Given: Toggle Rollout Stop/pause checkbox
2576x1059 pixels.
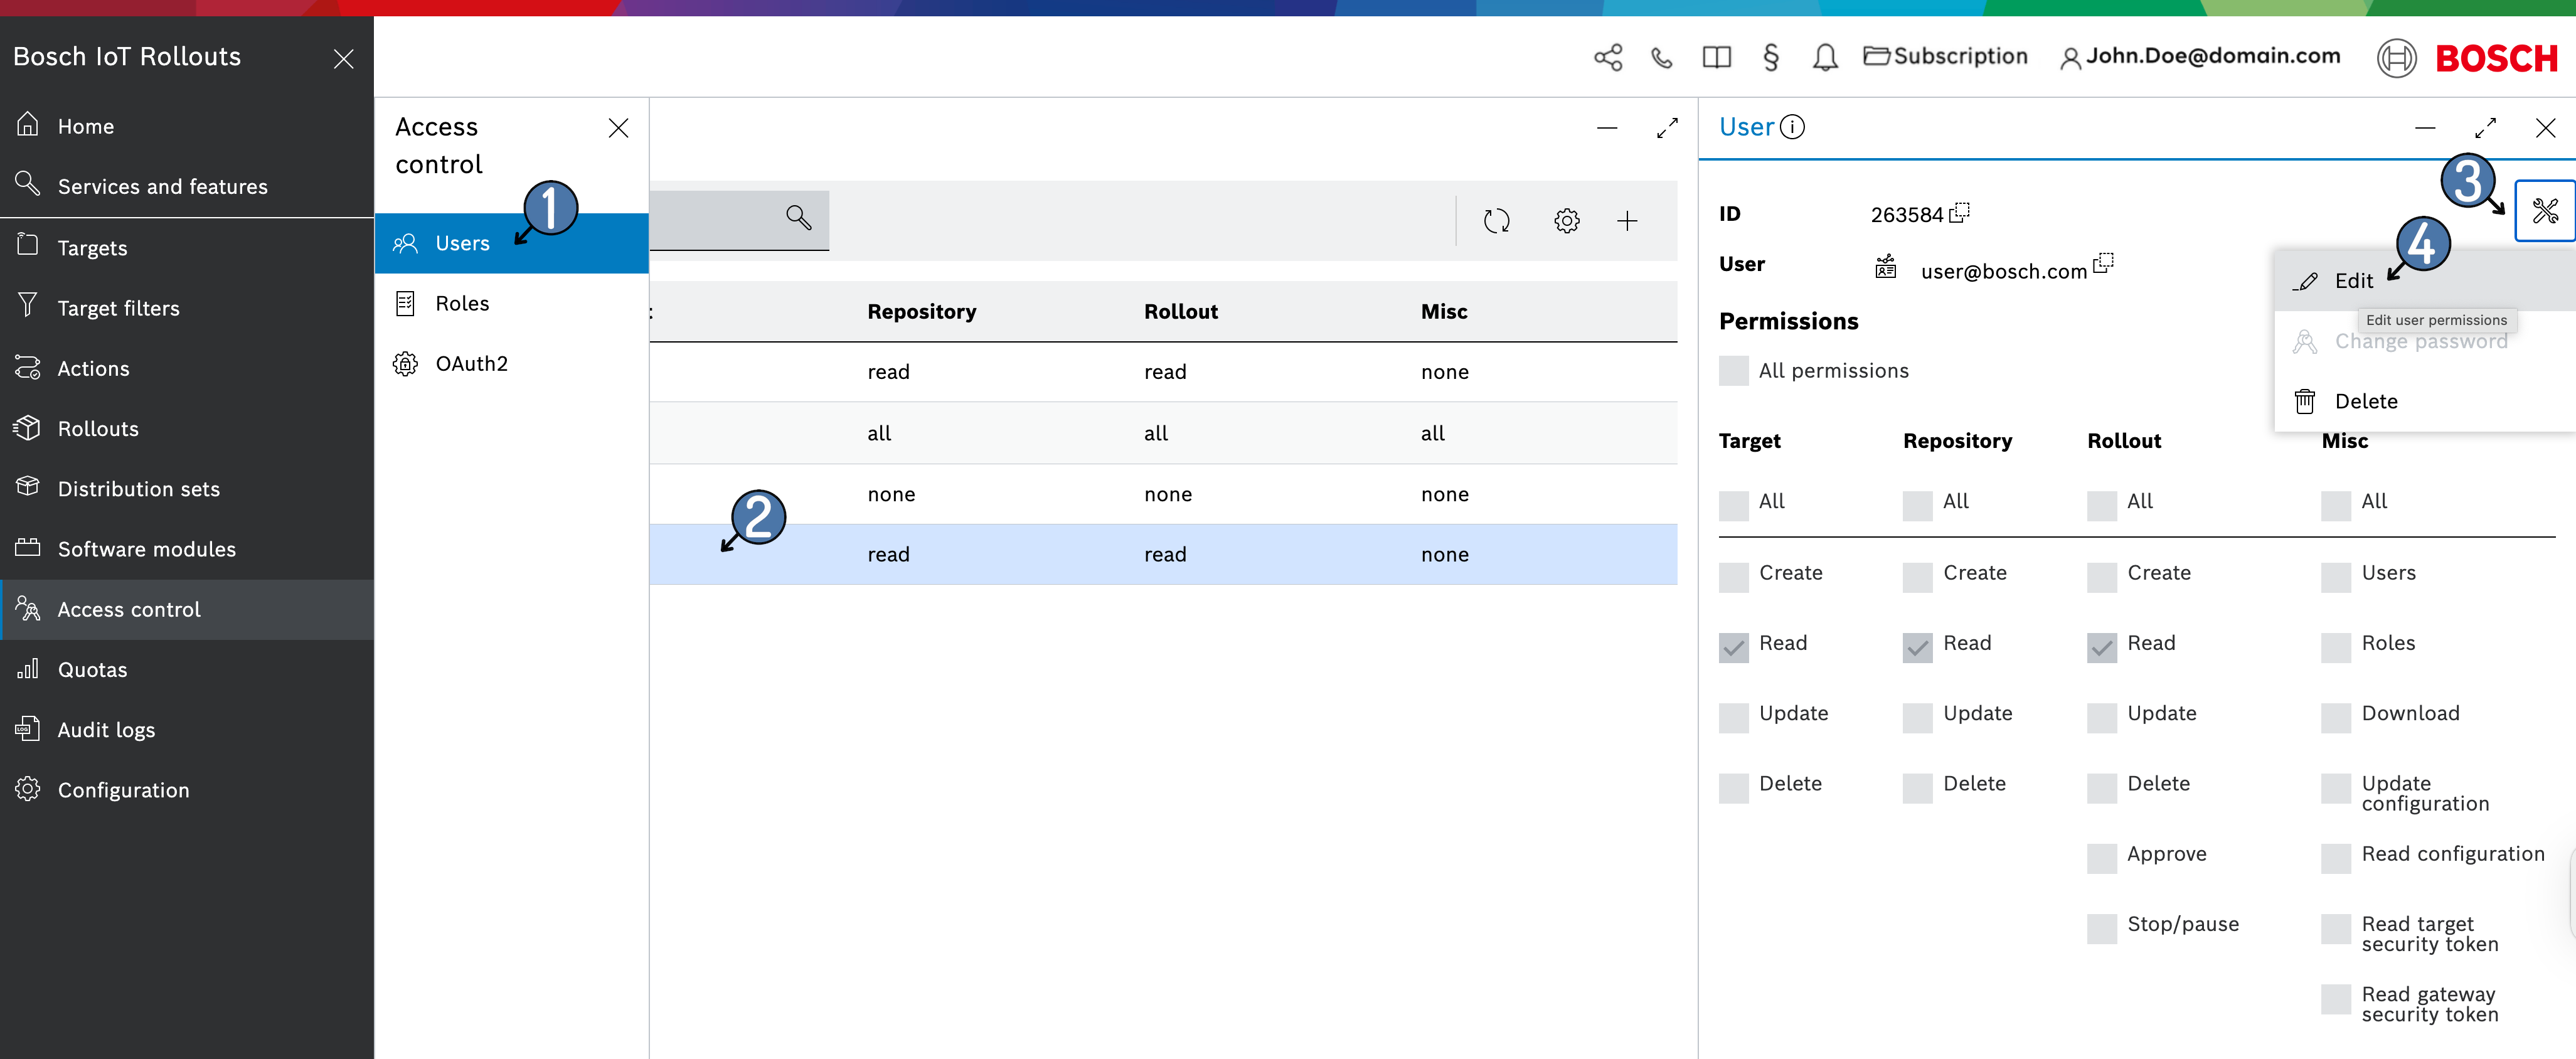Looking at the screenshot, I should click(2101, 928).
